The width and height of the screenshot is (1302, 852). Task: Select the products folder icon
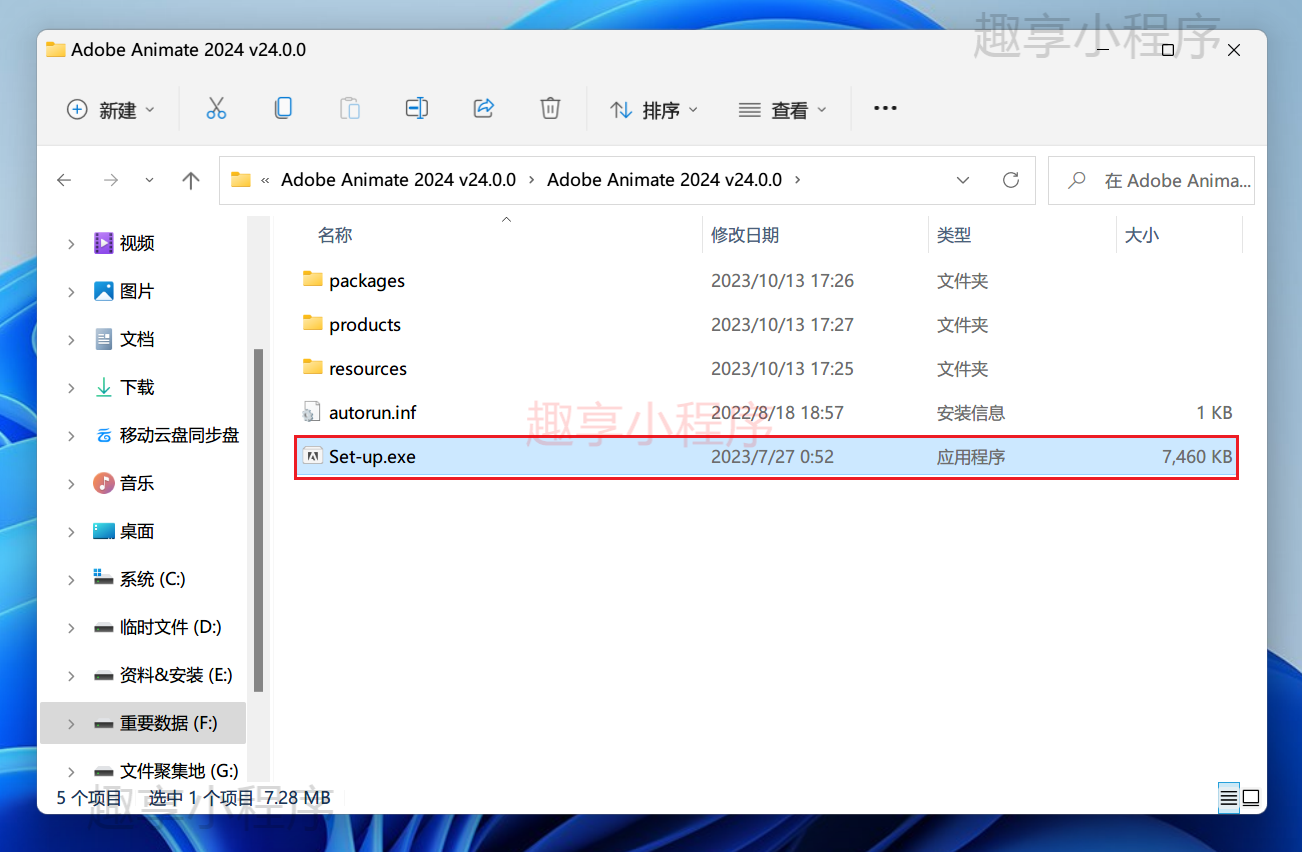click(313, 323)
